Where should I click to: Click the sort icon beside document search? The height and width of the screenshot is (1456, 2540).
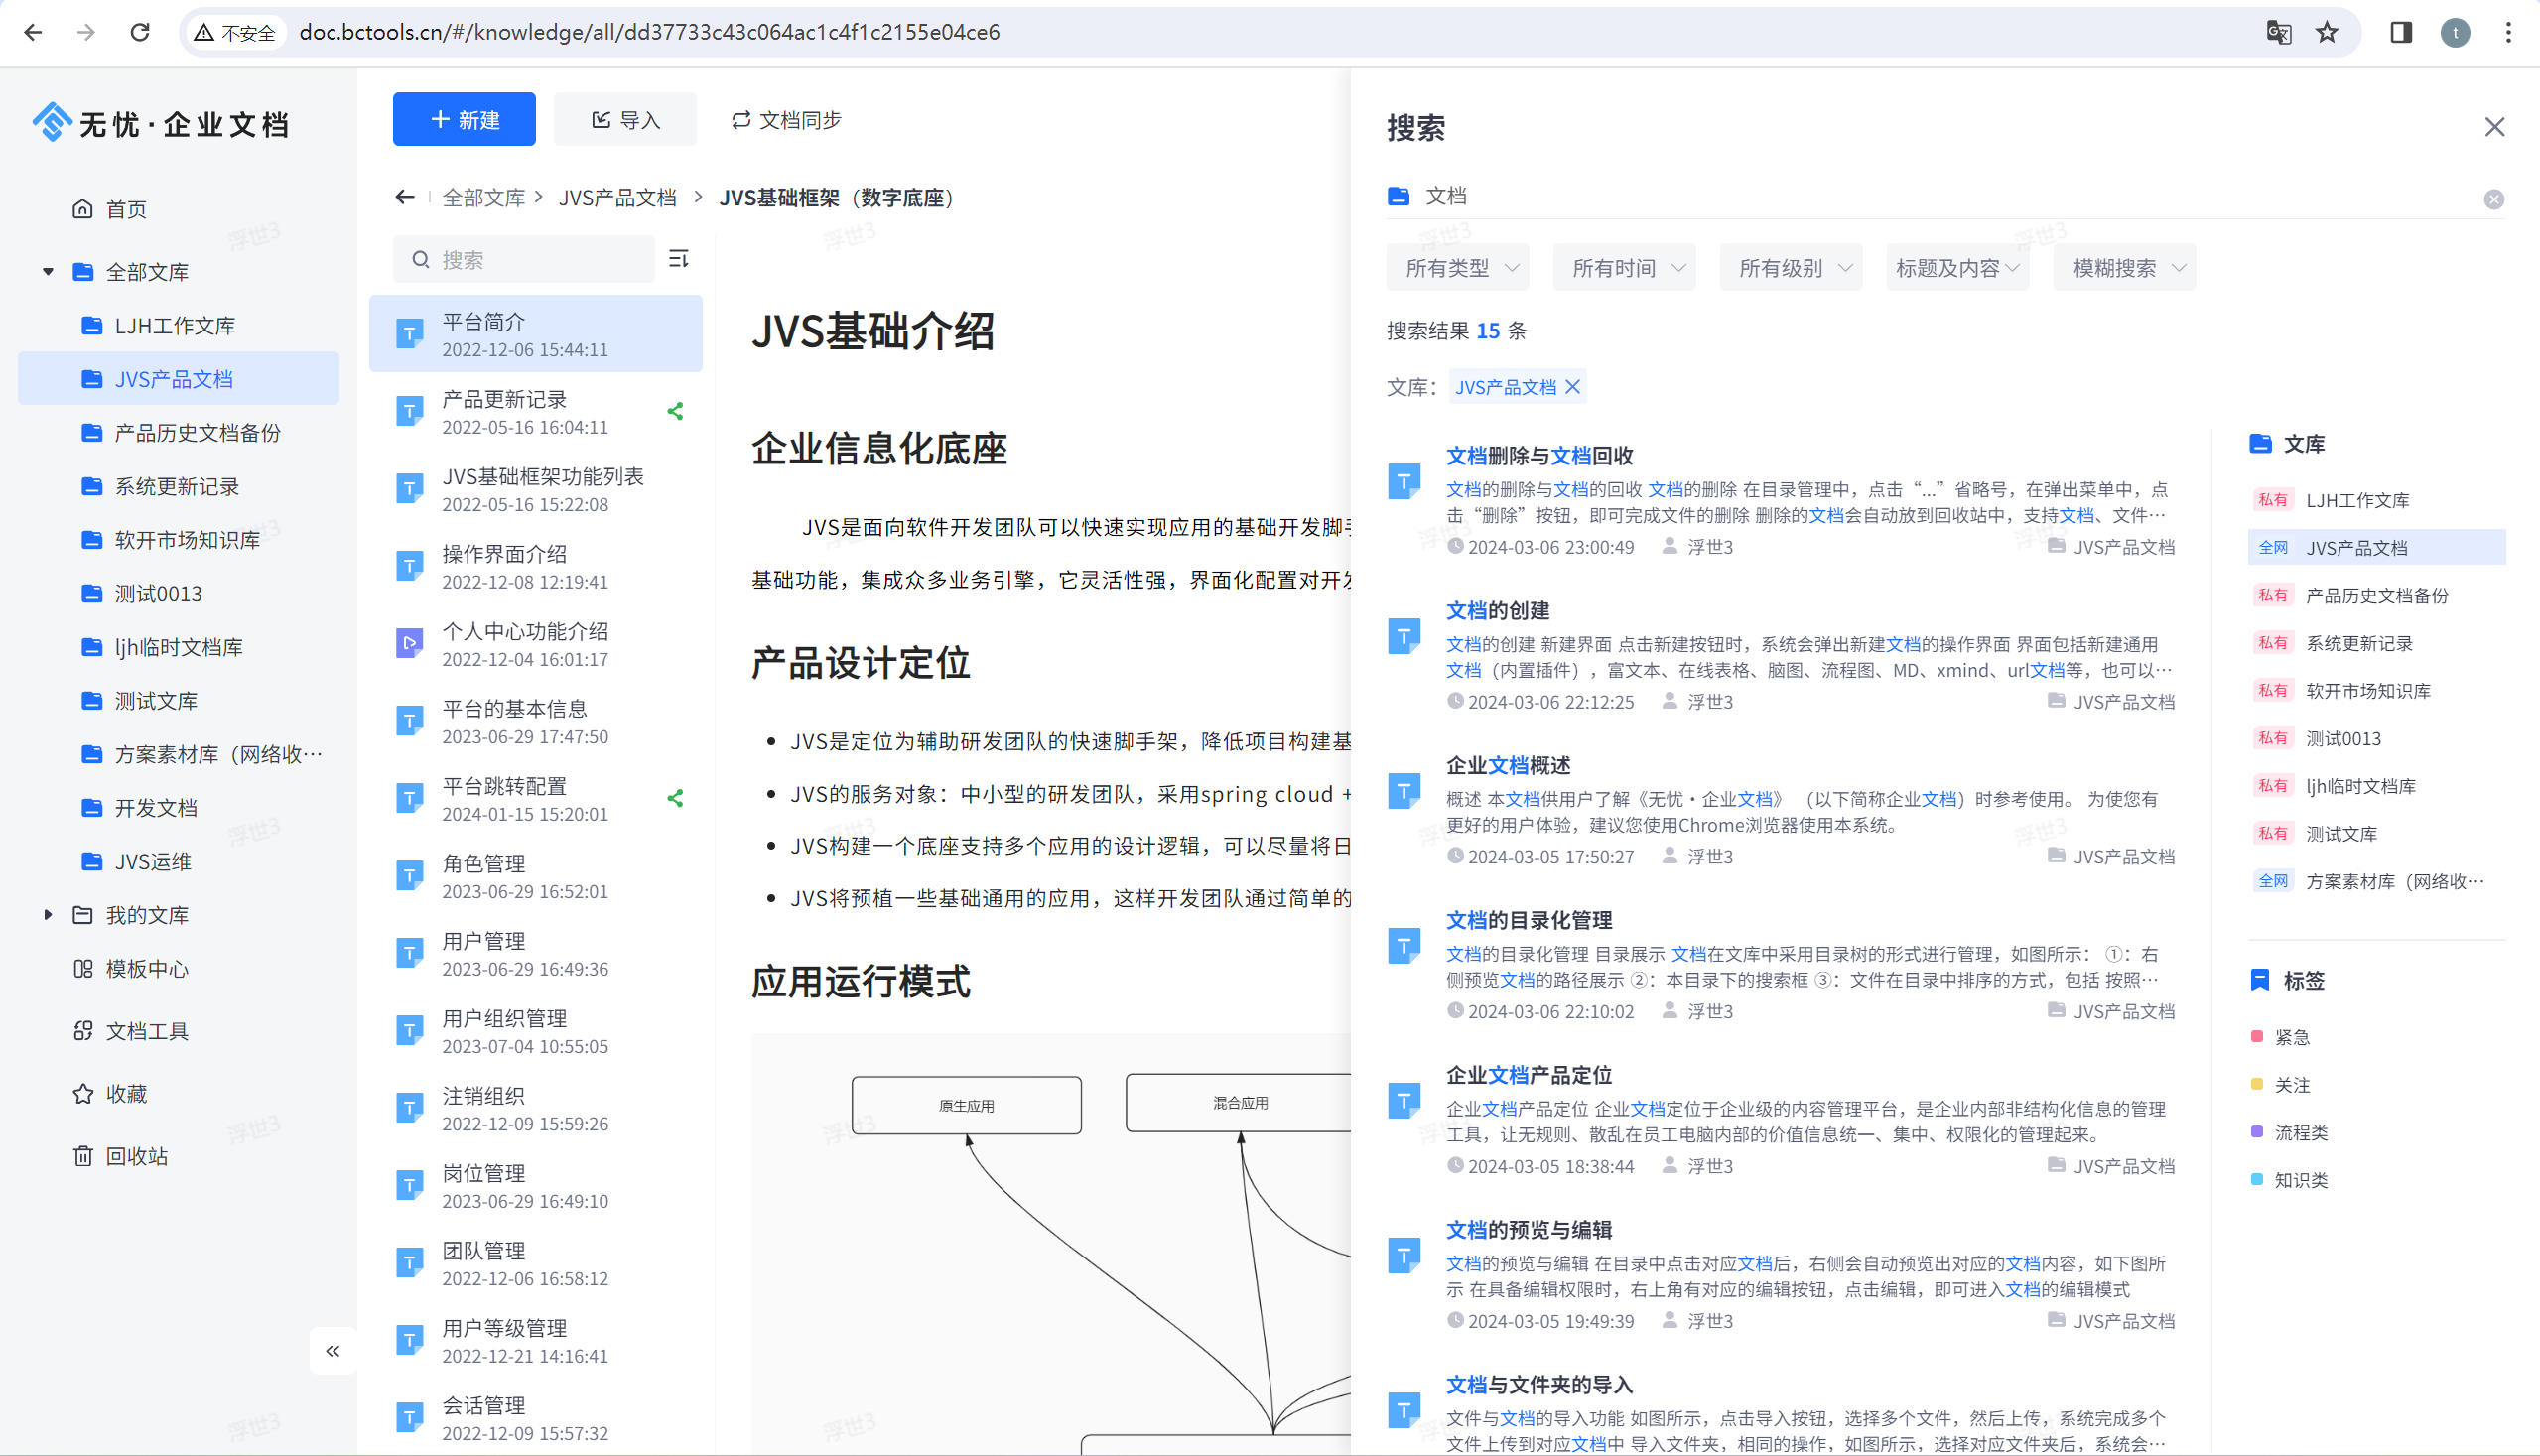(678, 259)
